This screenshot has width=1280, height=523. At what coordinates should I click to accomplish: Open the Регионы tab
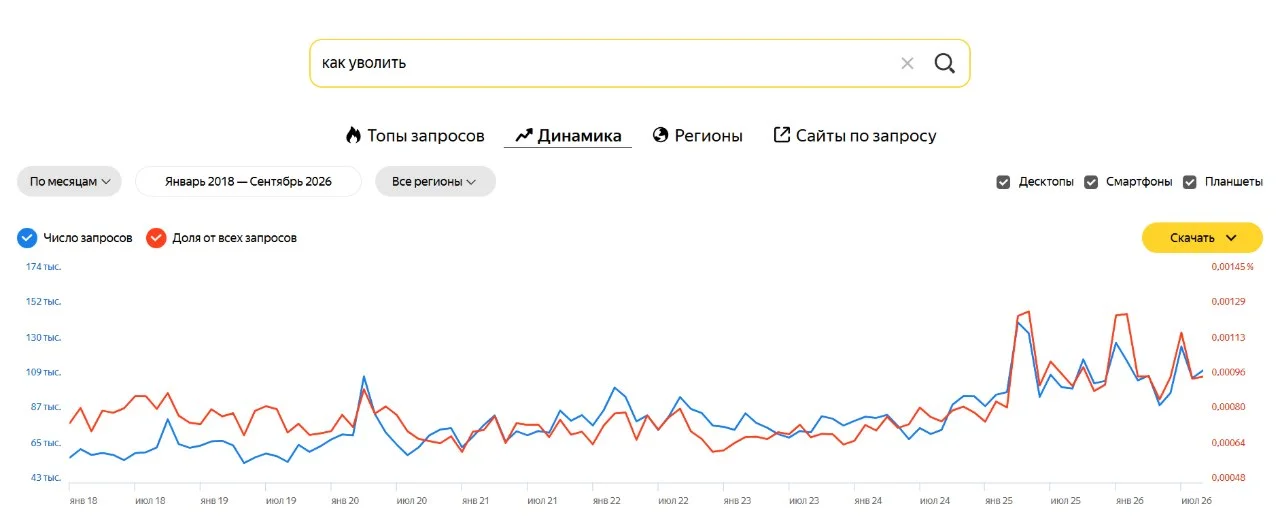(x=697, y=135)
